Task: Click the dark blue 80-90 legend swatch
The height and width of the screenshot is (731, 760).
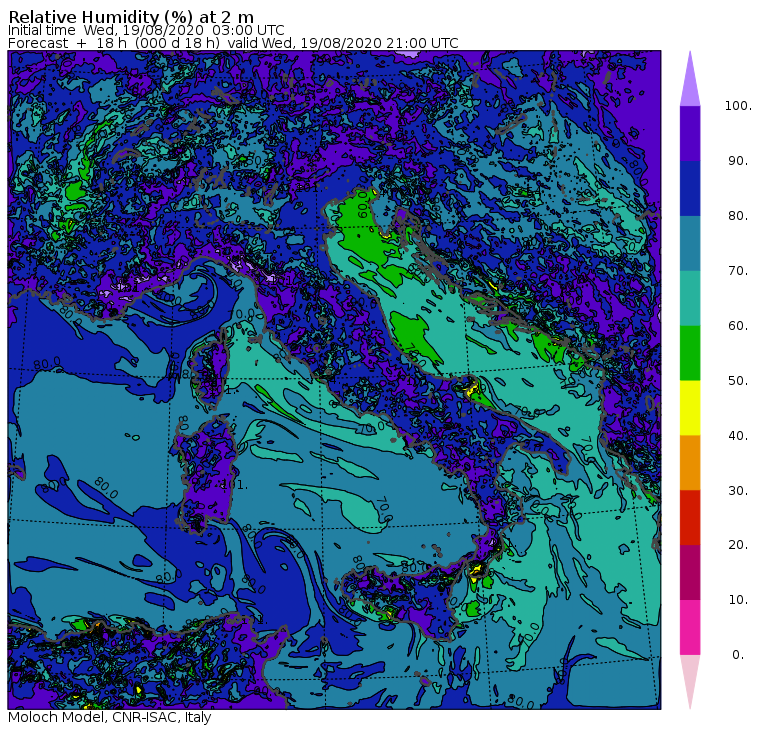Action: click(690, 188)
